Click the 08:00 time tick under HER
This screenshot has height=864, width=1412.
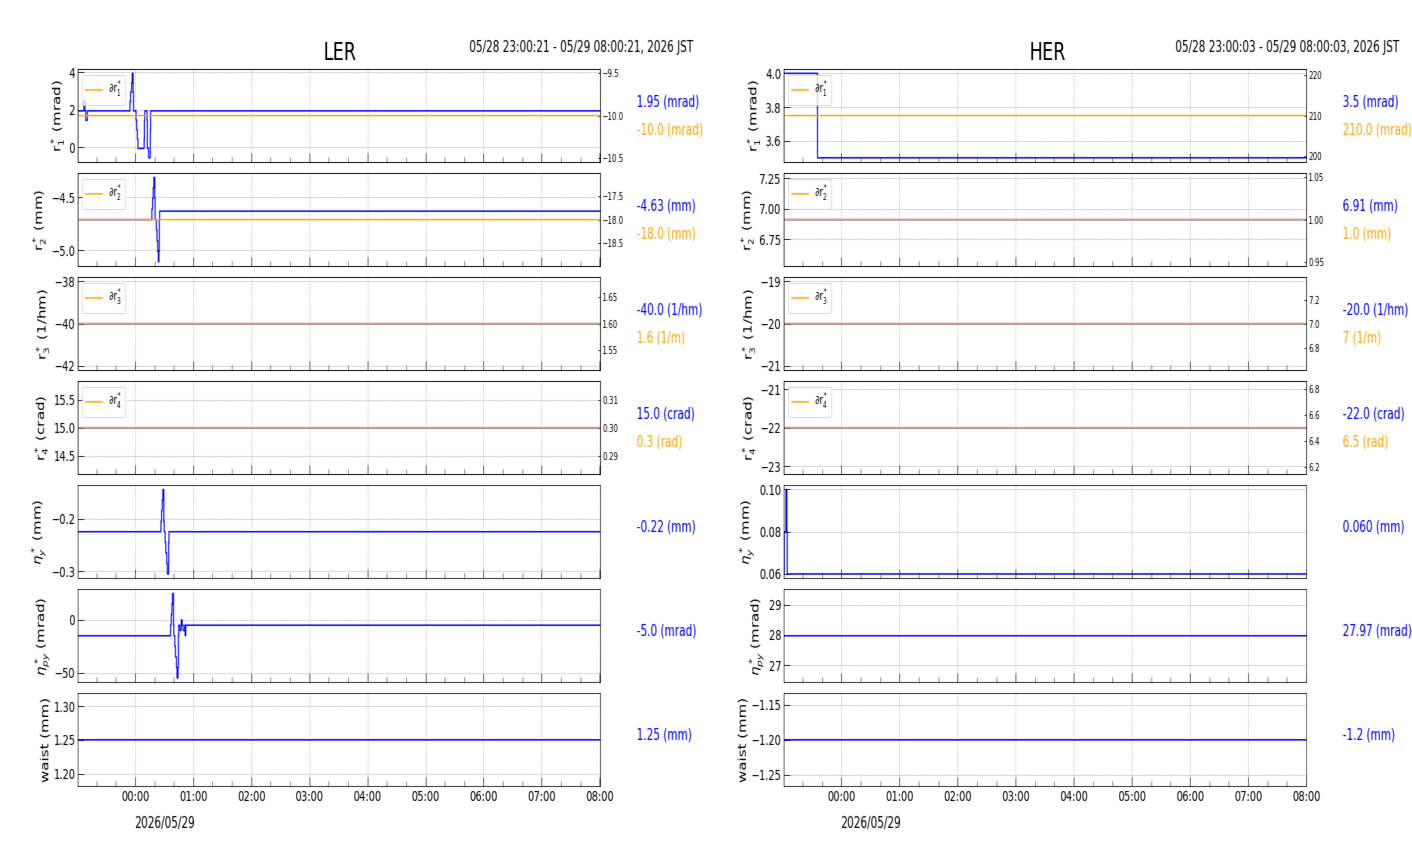click(x=1306, y=797)
